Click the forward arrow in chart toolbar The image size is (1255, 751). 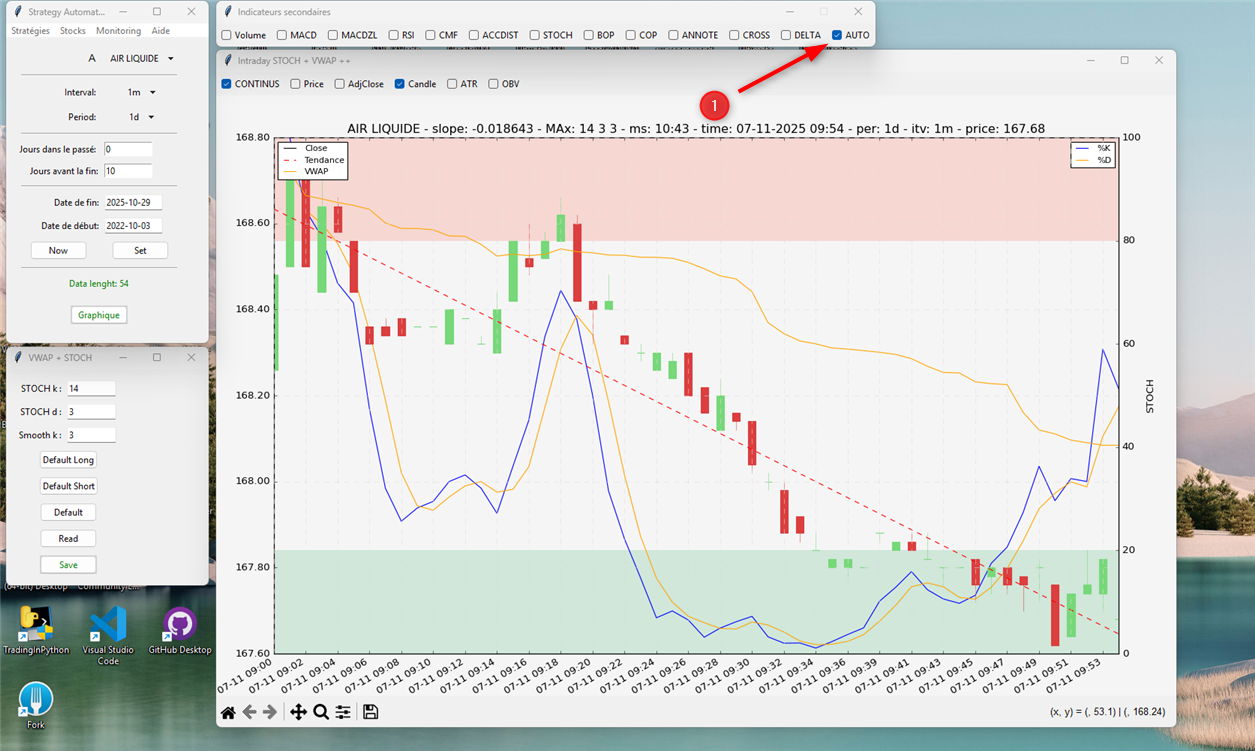click(270, 712)
